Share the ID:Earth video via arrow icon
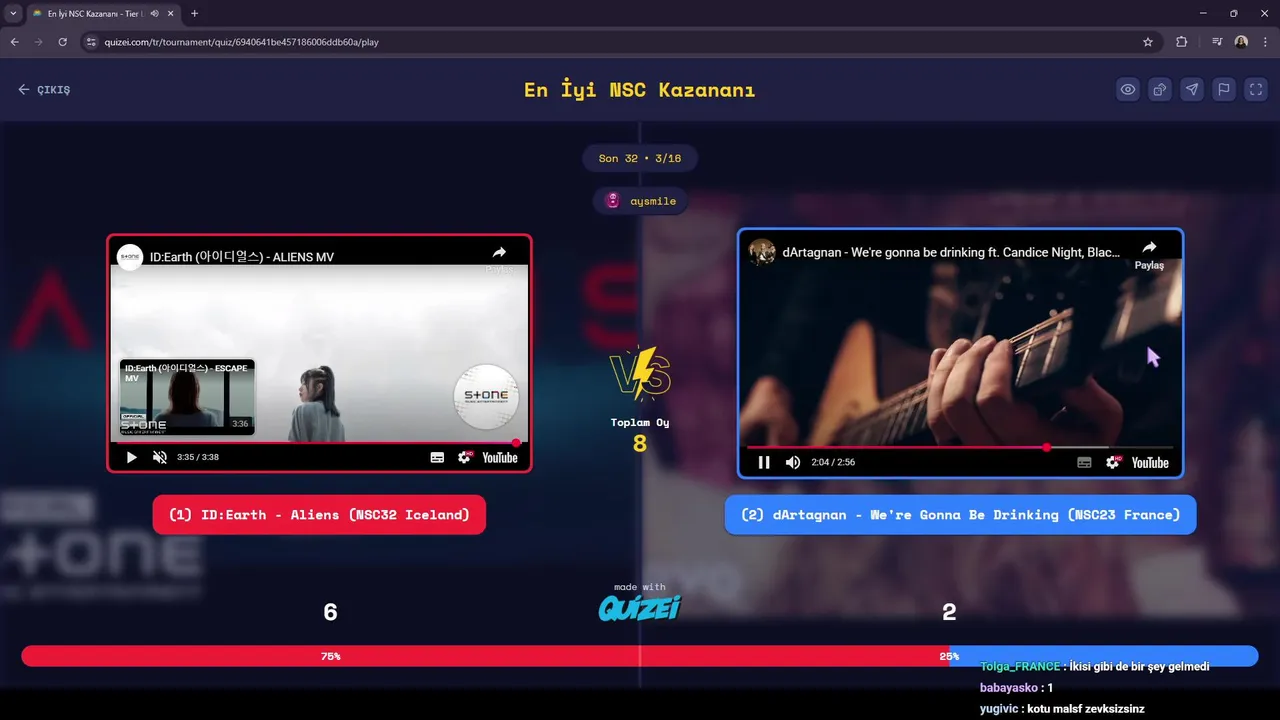This screenshot has width=1280, height=720. click(x=499, y=253)
